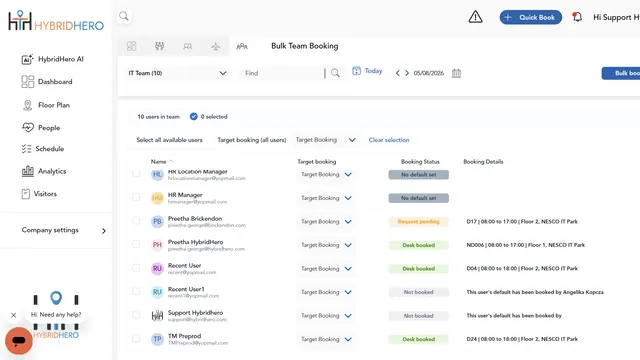Go to next date arrow
The height and width of the screenshot is (360, 640).
coord(407,73)
